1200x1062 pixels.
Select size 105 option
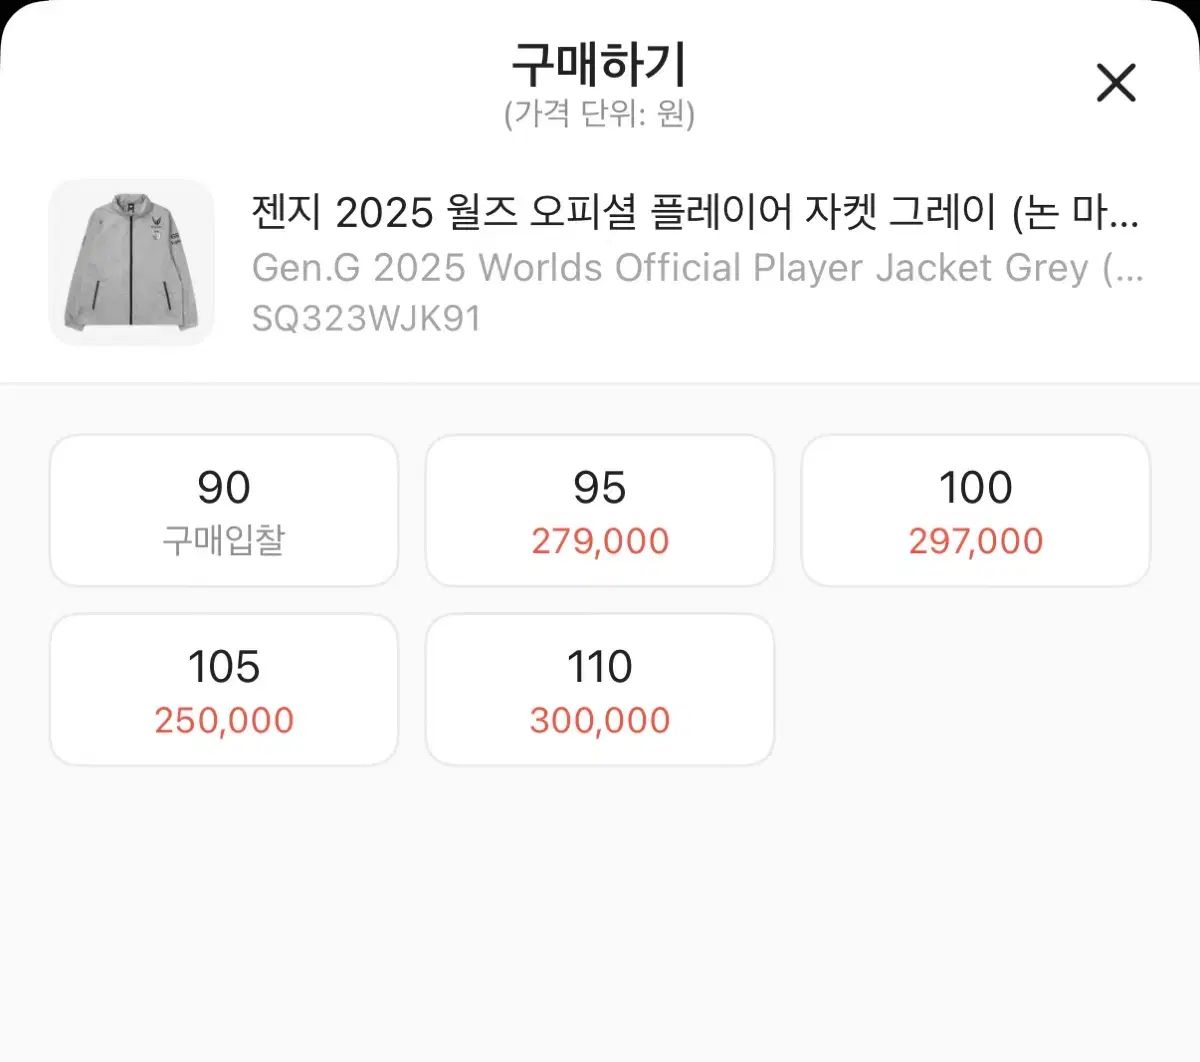tap(224, 690)
